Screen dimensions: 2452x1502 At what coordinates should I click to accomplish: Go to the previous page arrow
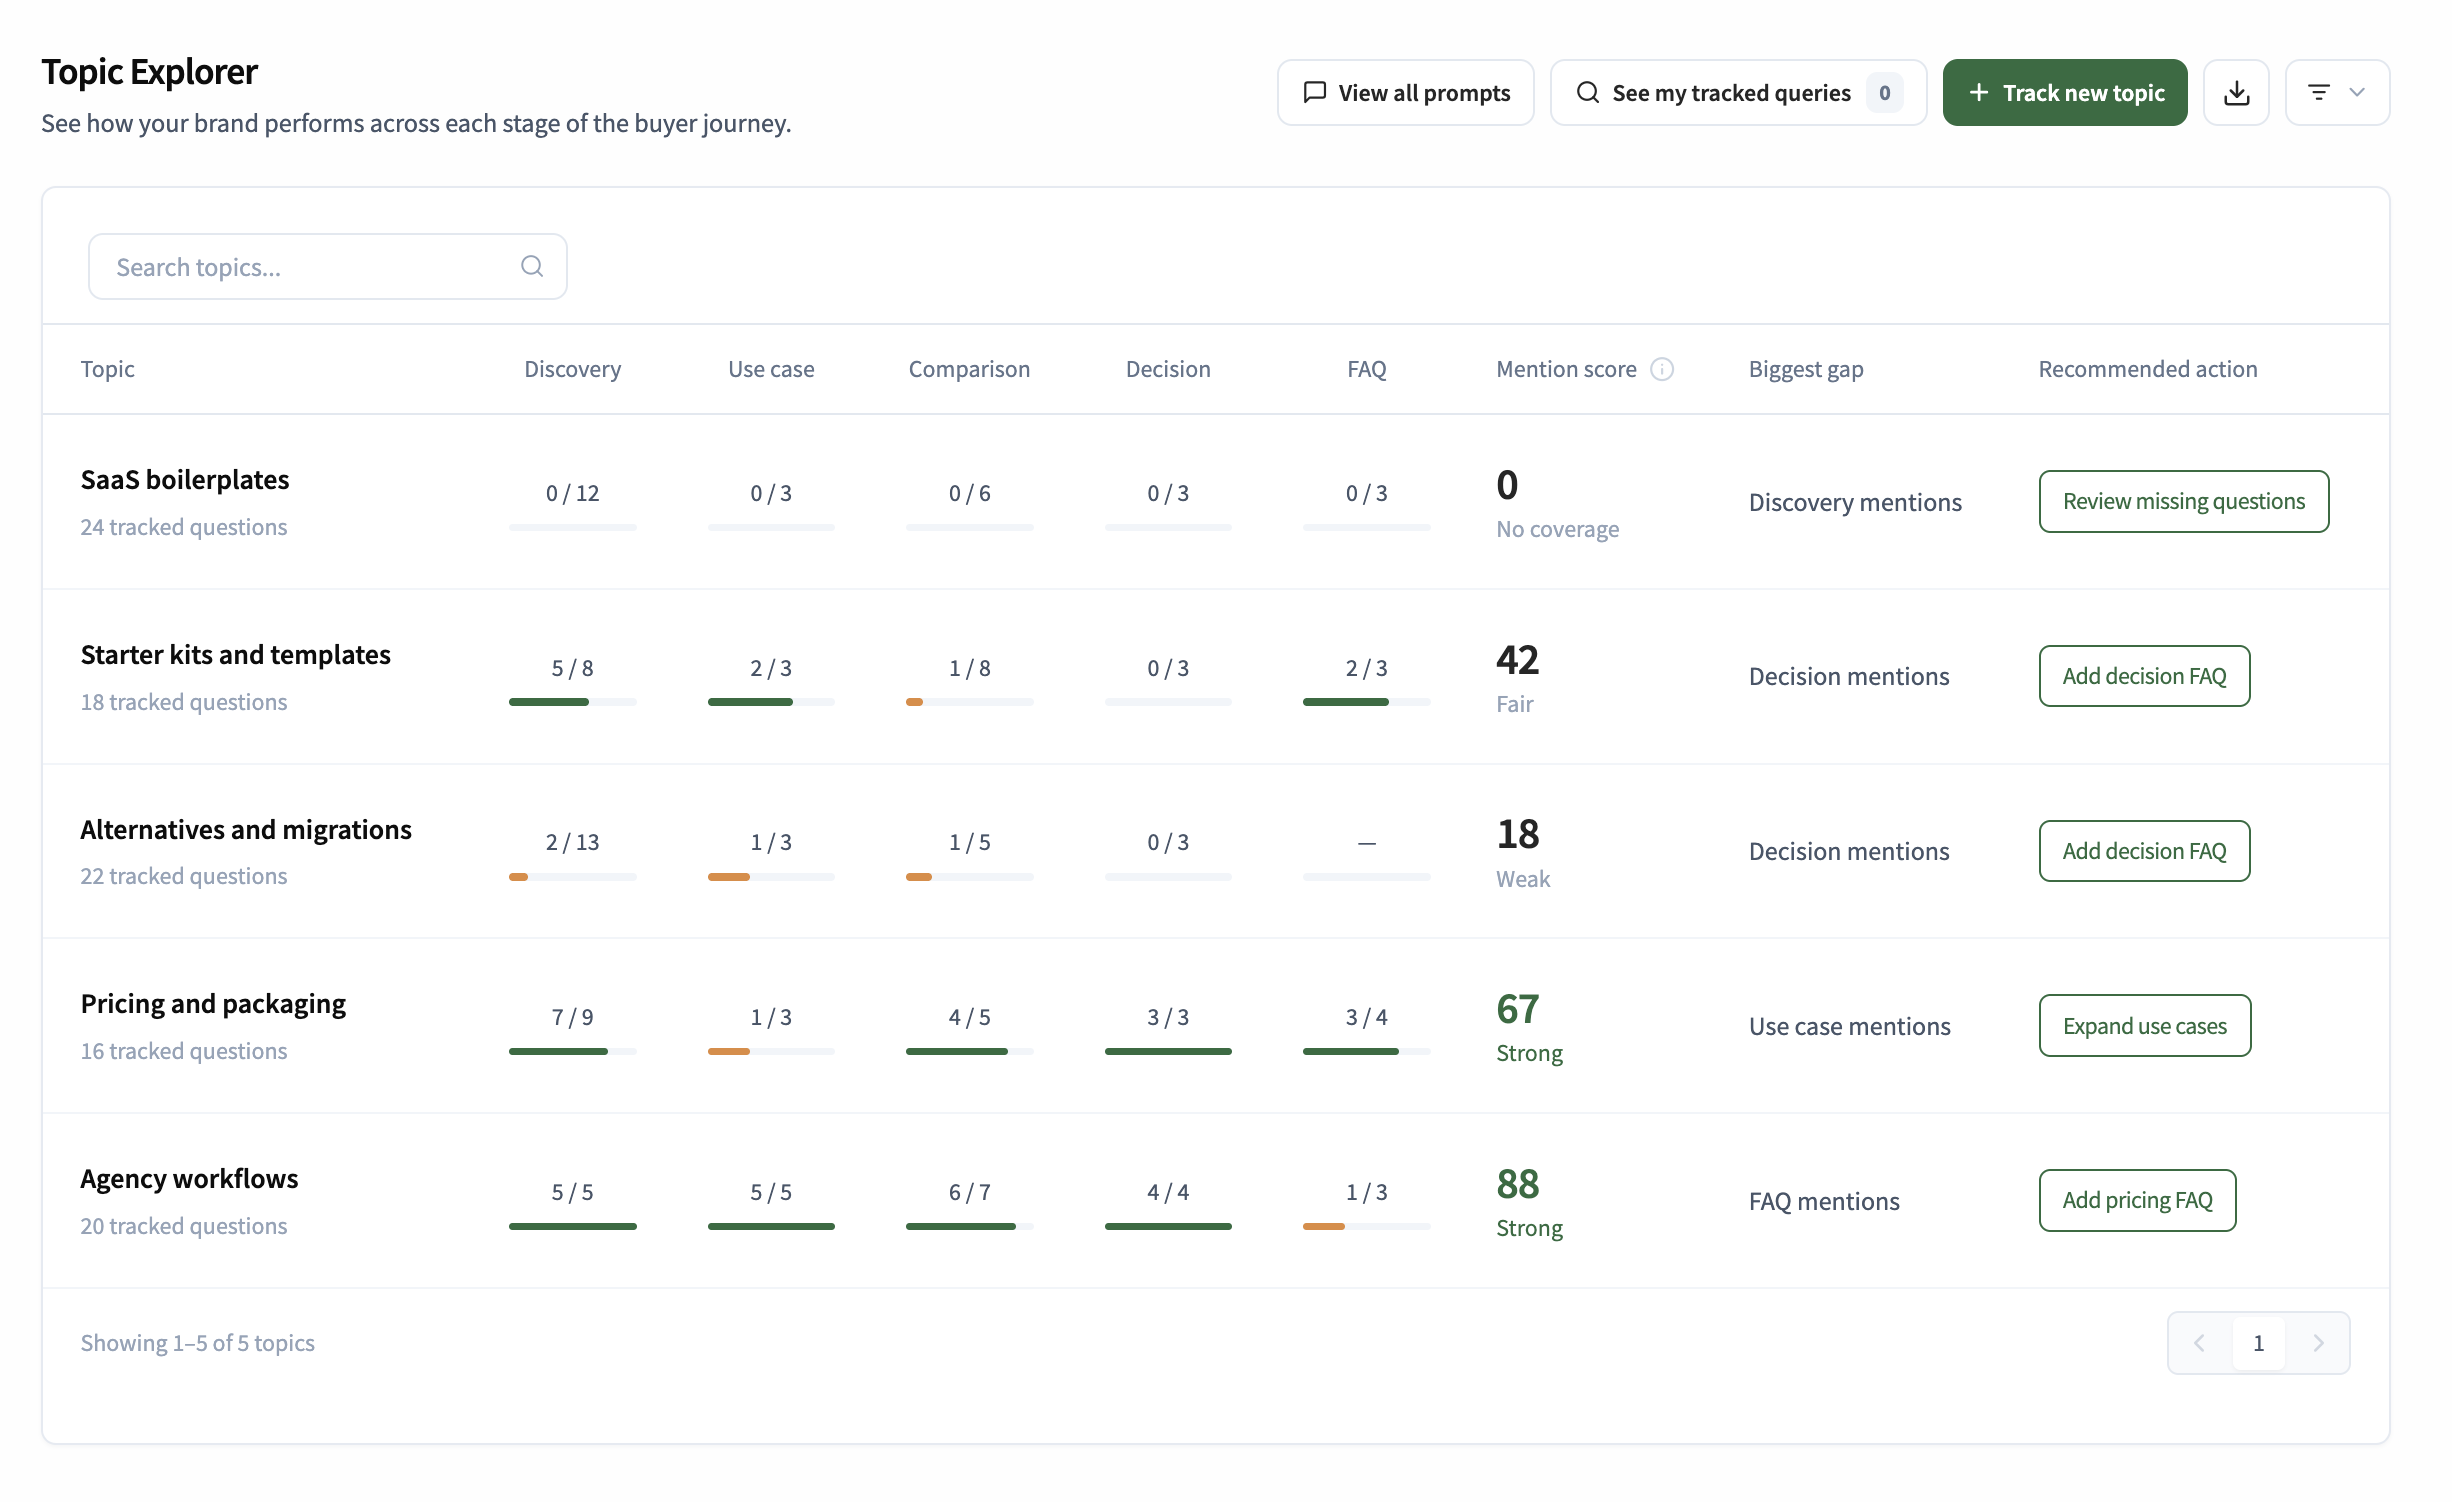[x=2199, y=1343]
